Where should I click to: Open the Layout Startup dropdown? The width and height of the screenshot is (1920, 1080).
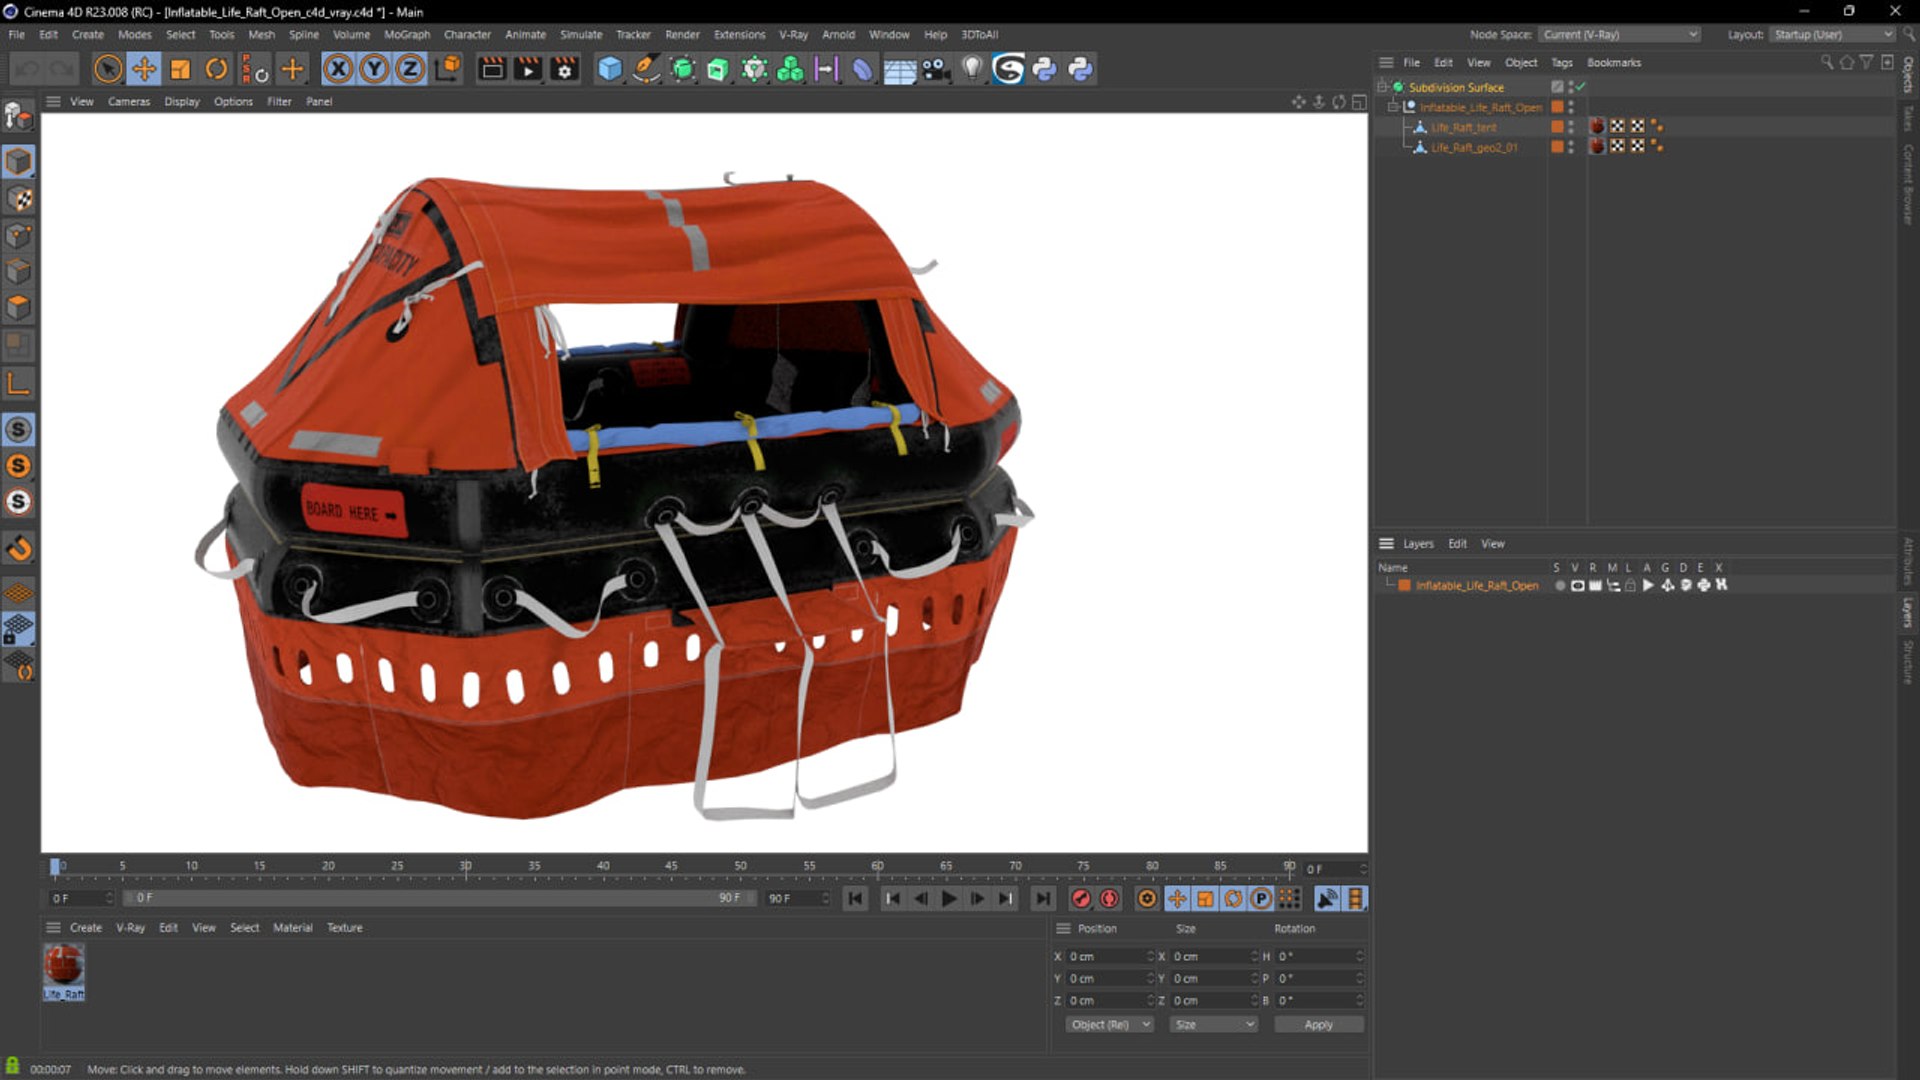1832,34
